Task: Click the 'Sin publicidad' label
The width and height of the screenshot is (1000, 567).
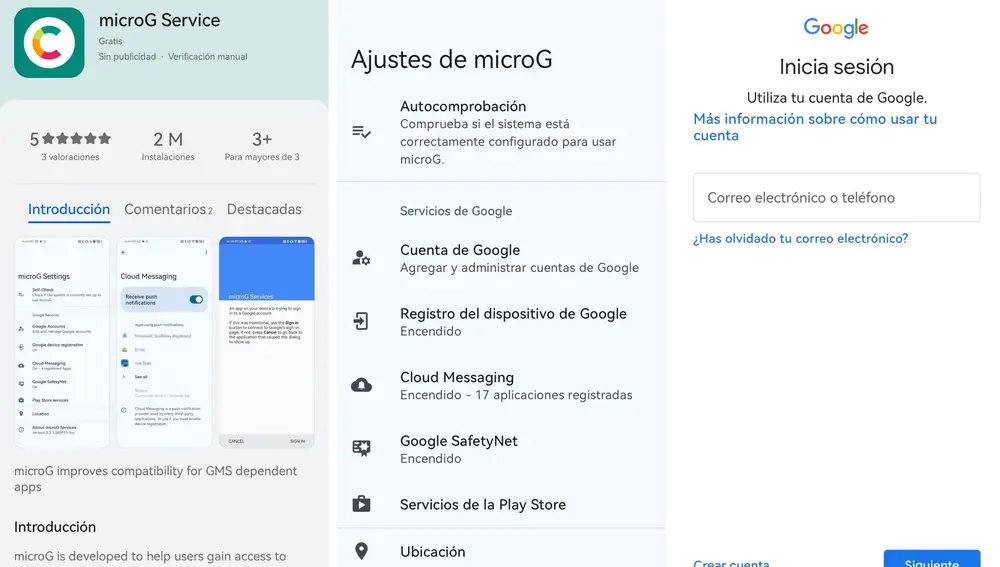Action: (127, 57)
